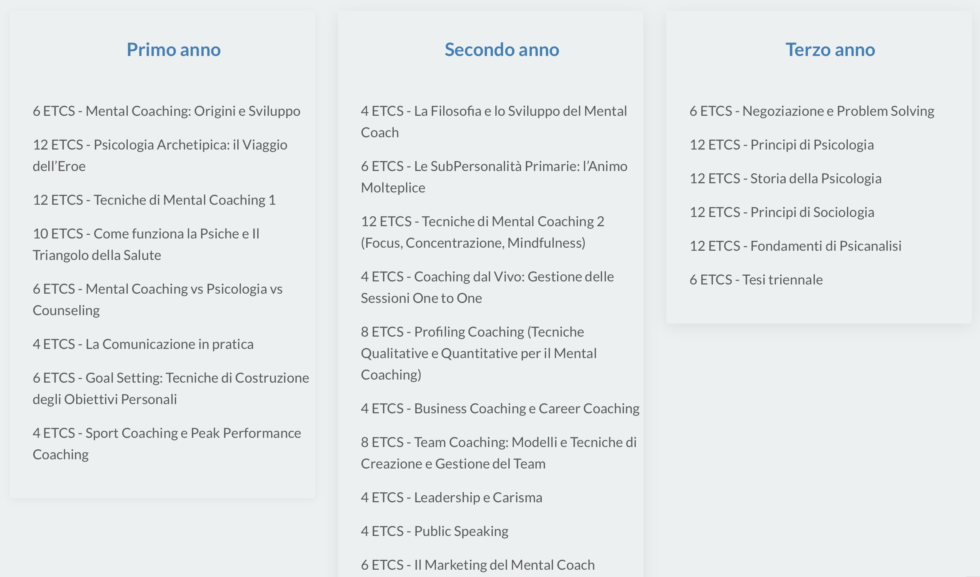Click Tecniche di Mental Coaching 2 entry

pyautogui.click(x=482, y=232)
